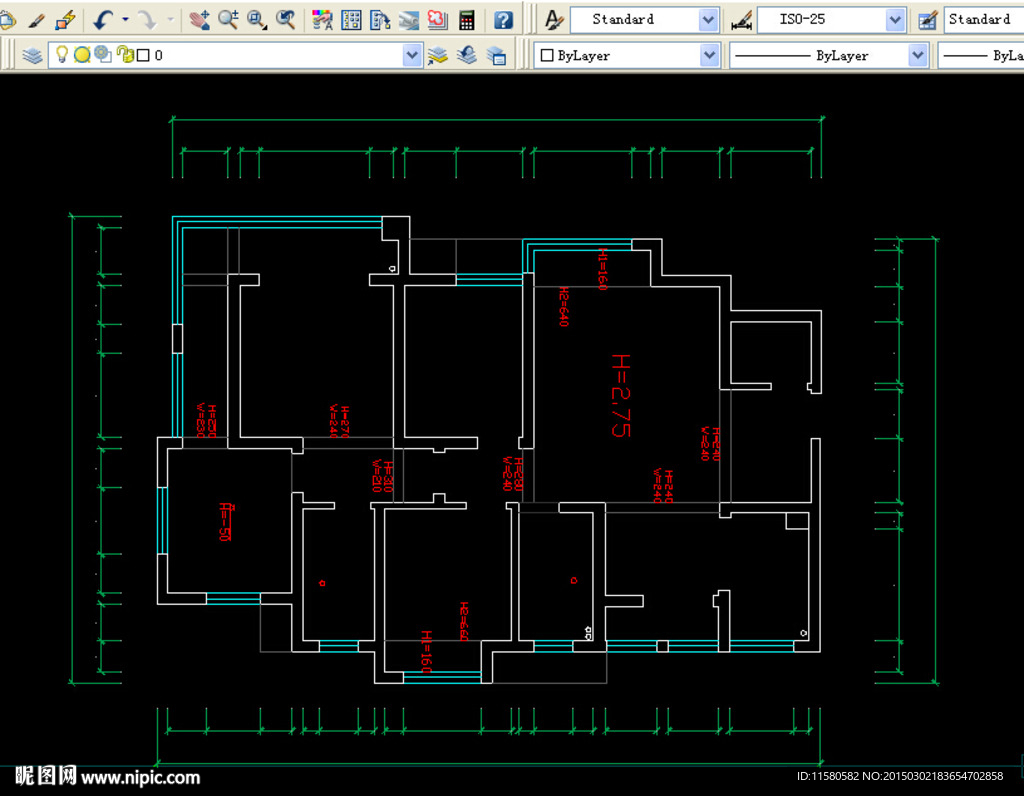
Task: Open the Text Style manager icon
Action: point(554,19)
